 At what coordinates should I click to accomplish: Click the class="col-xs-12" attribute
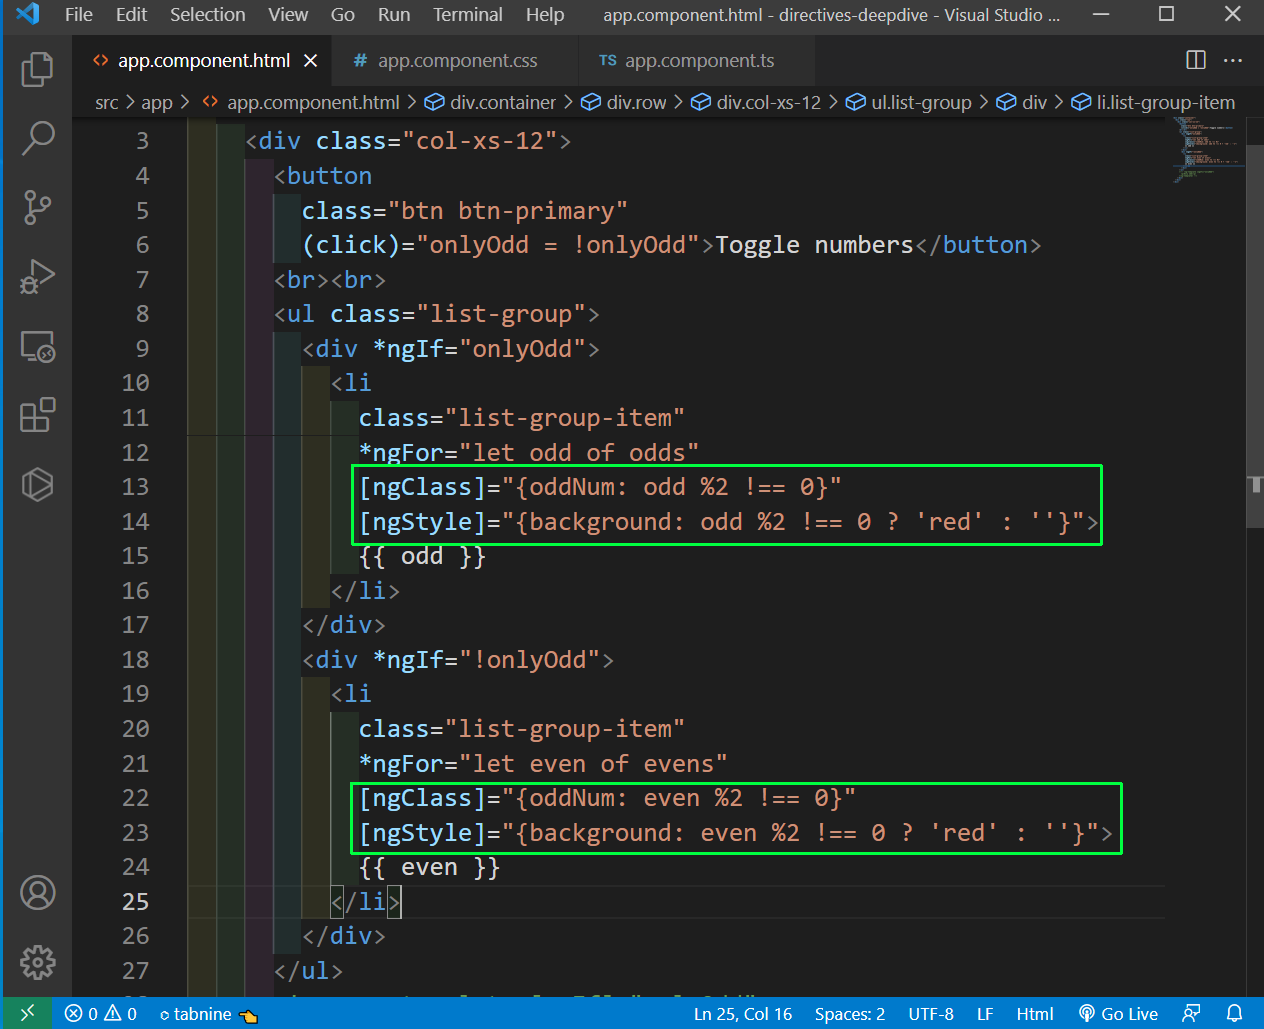437,141
